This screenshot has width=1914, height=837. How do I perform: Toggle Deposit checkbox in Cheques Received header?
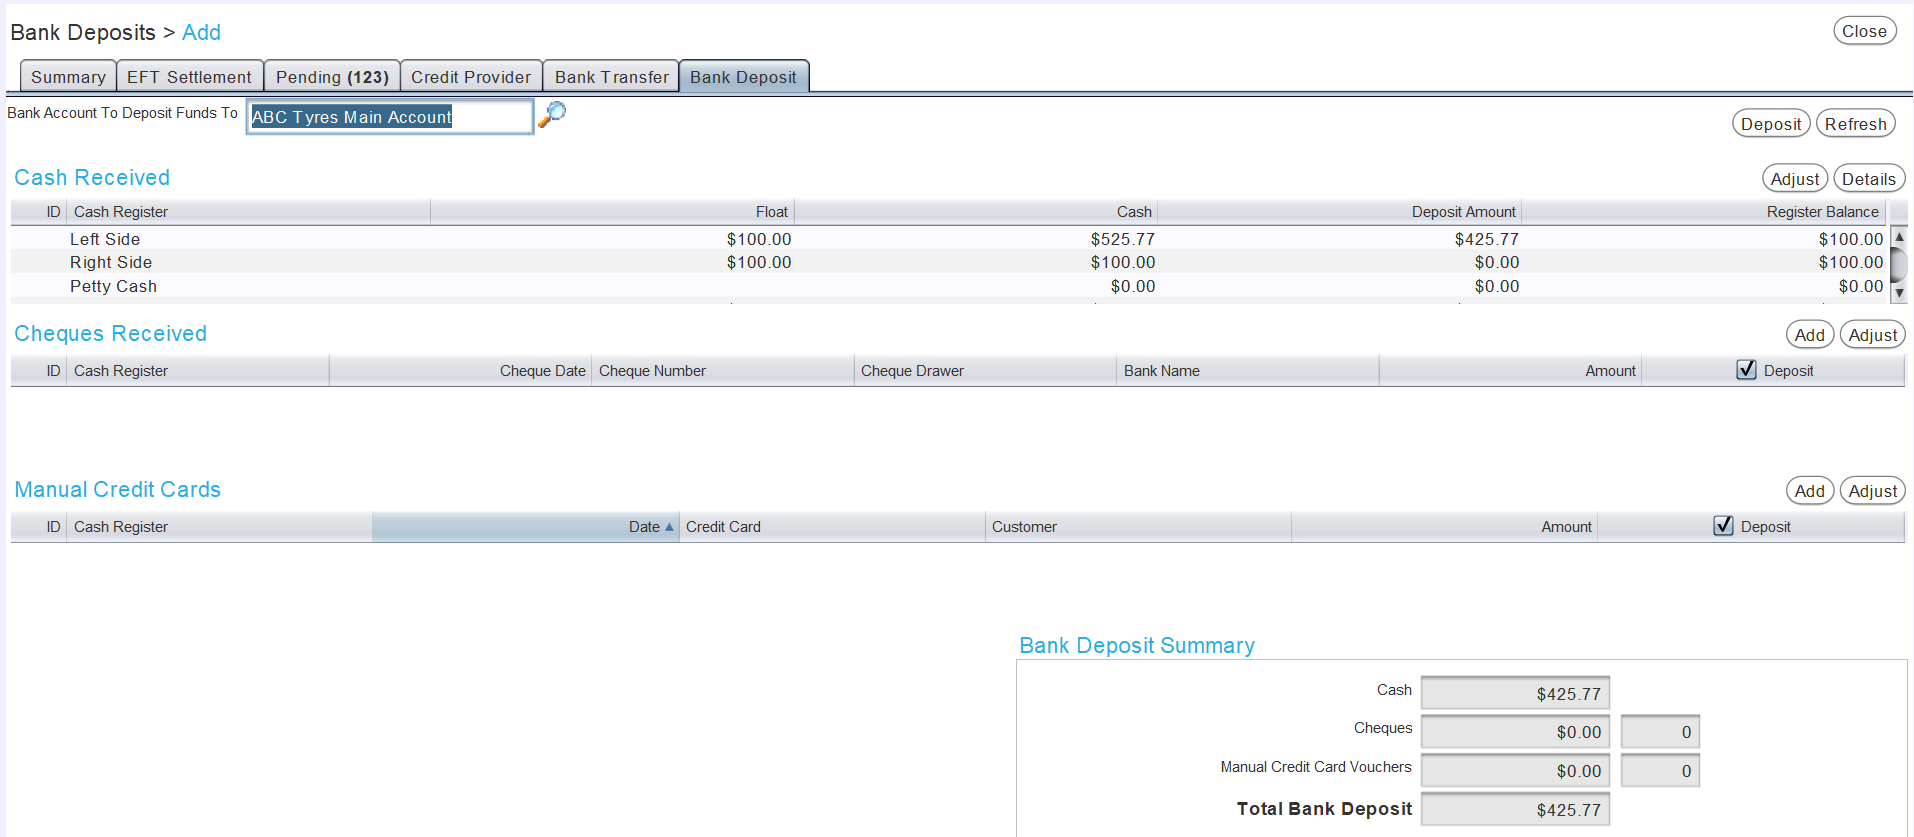coord(1746,370)
